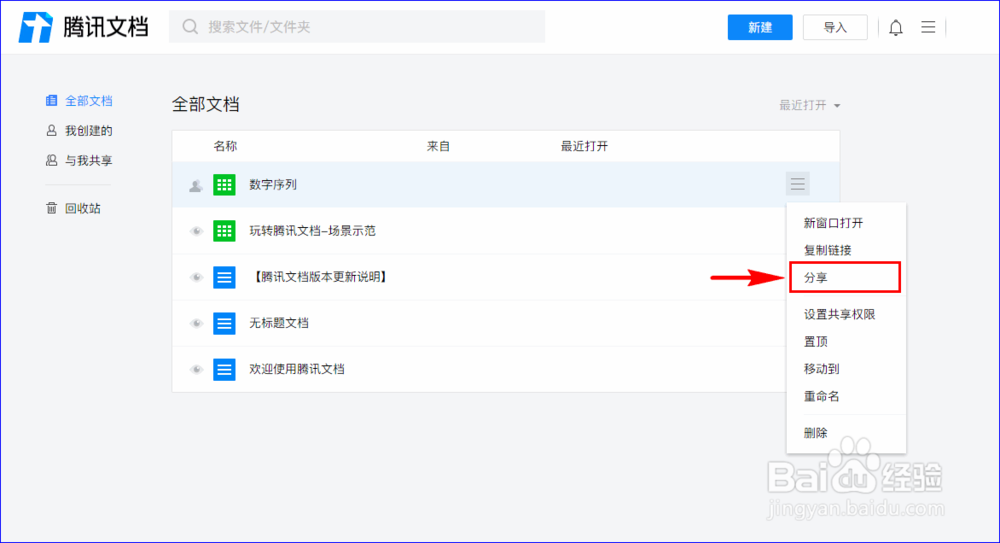The height and width of the screenshot is (543, 1000).
Task: Click the 回收站 trash icon
Action: (52, 208)
